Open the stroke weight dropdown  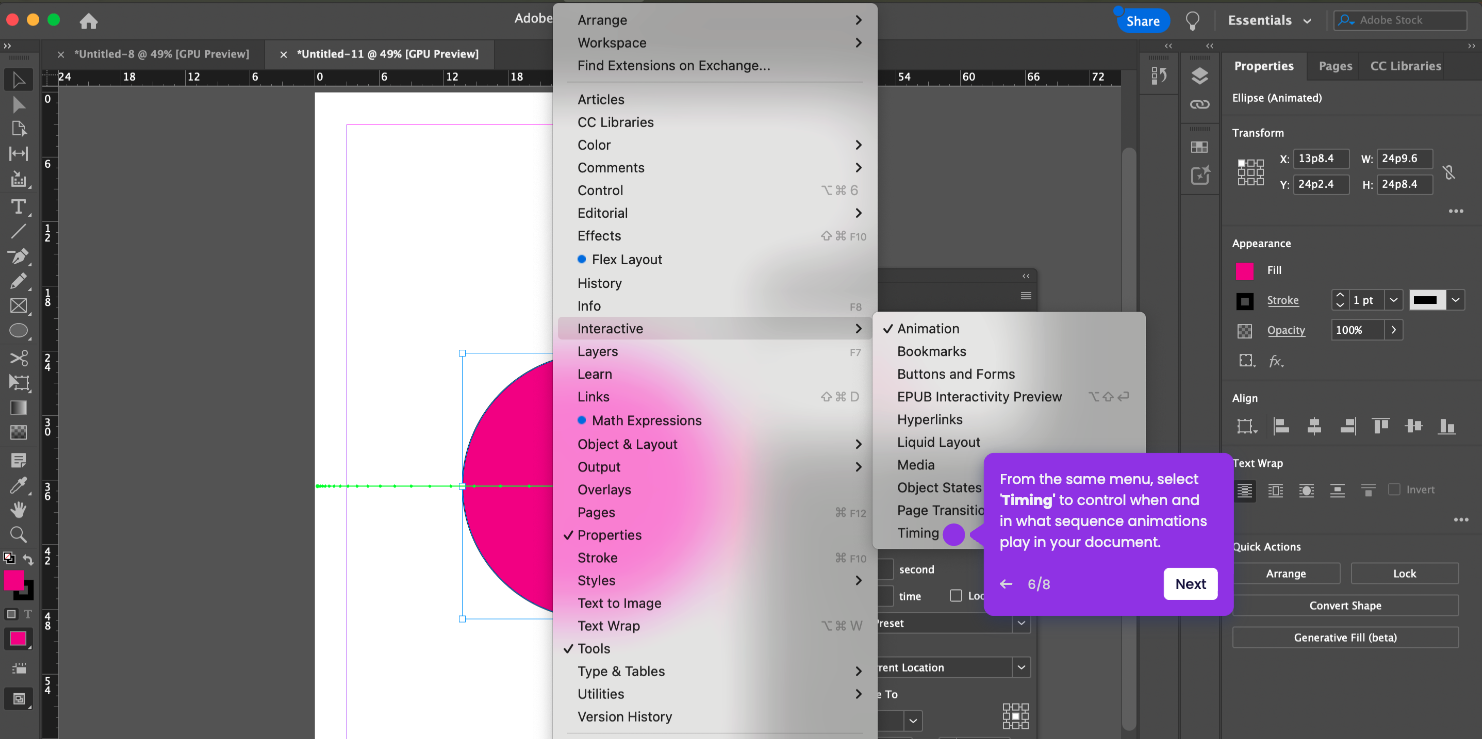coord(1392,300)
